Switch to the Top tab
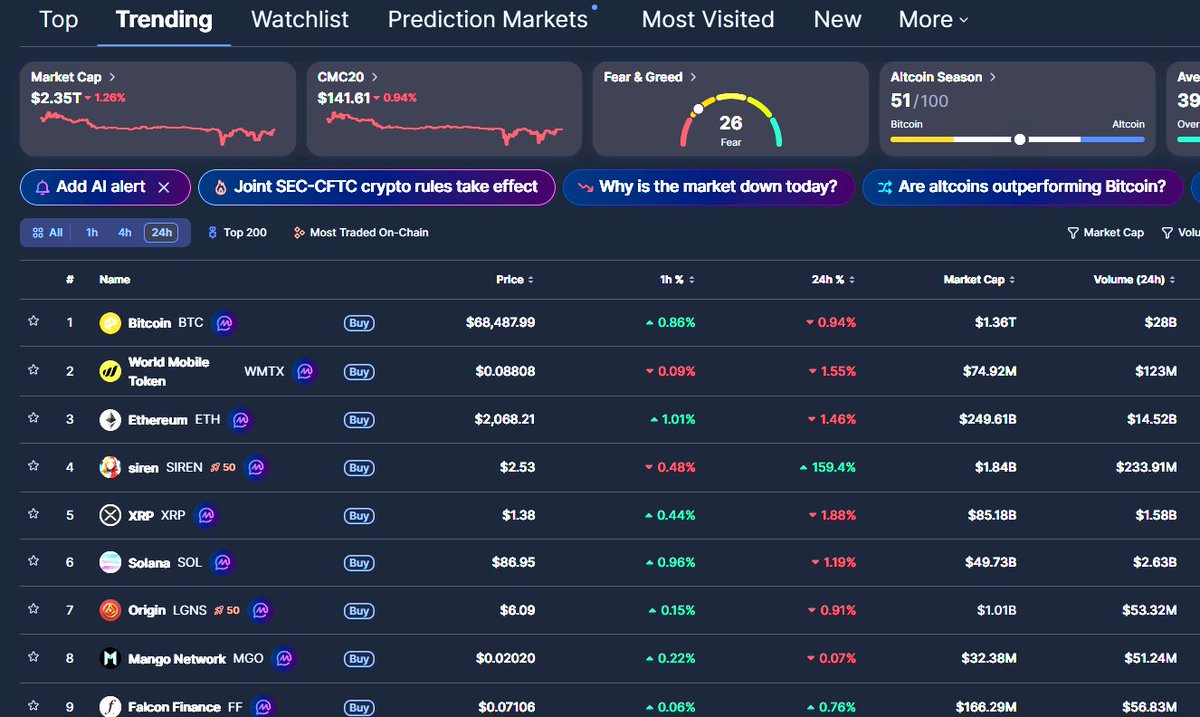This screenshot has width=1200, height=717. (58, 19)
